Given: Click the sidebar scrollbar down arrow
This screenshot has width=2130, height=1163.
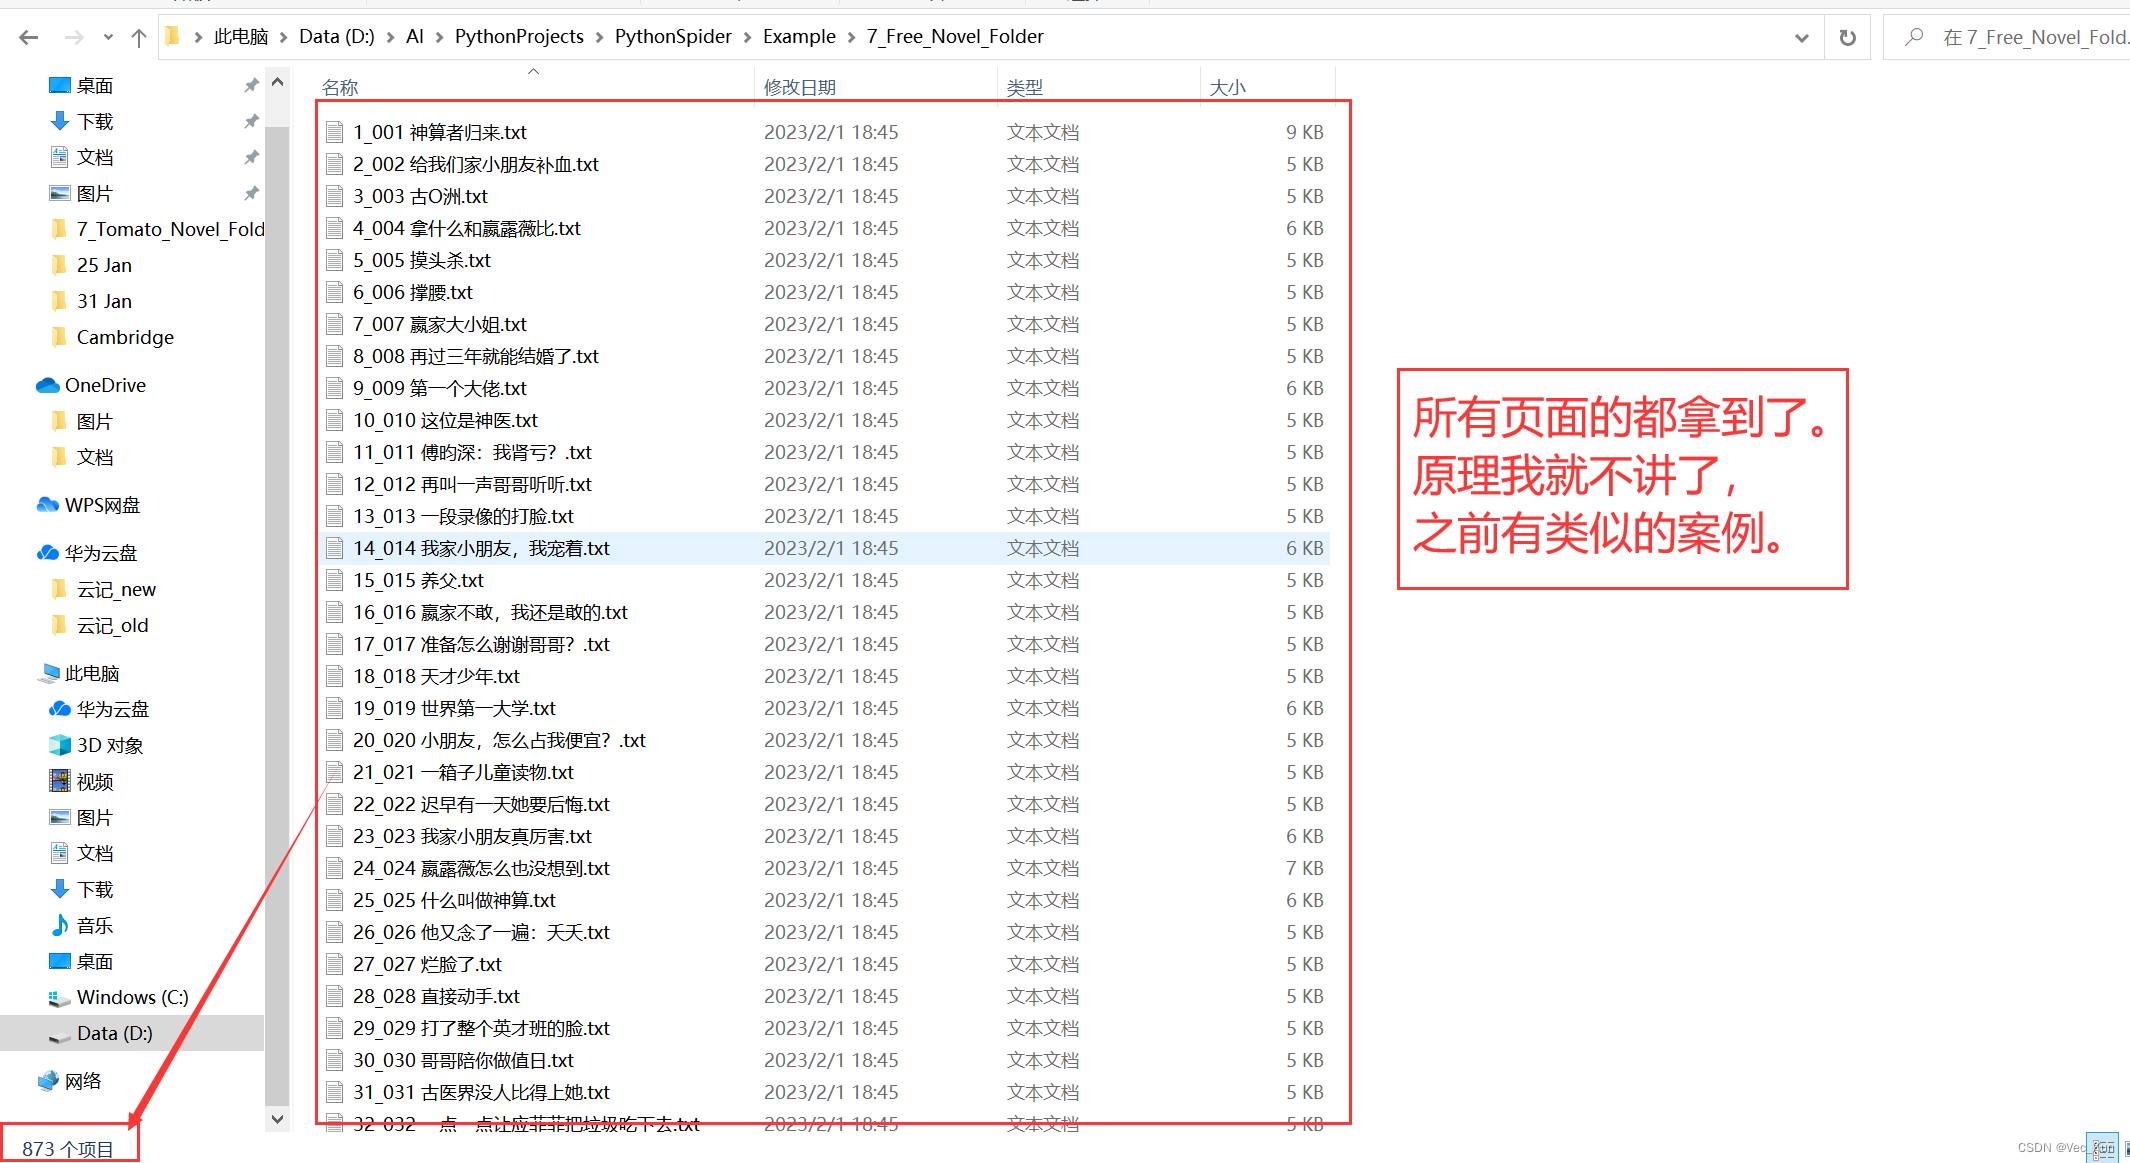Looking at the screenshot, I should [x=277, y=1119].
